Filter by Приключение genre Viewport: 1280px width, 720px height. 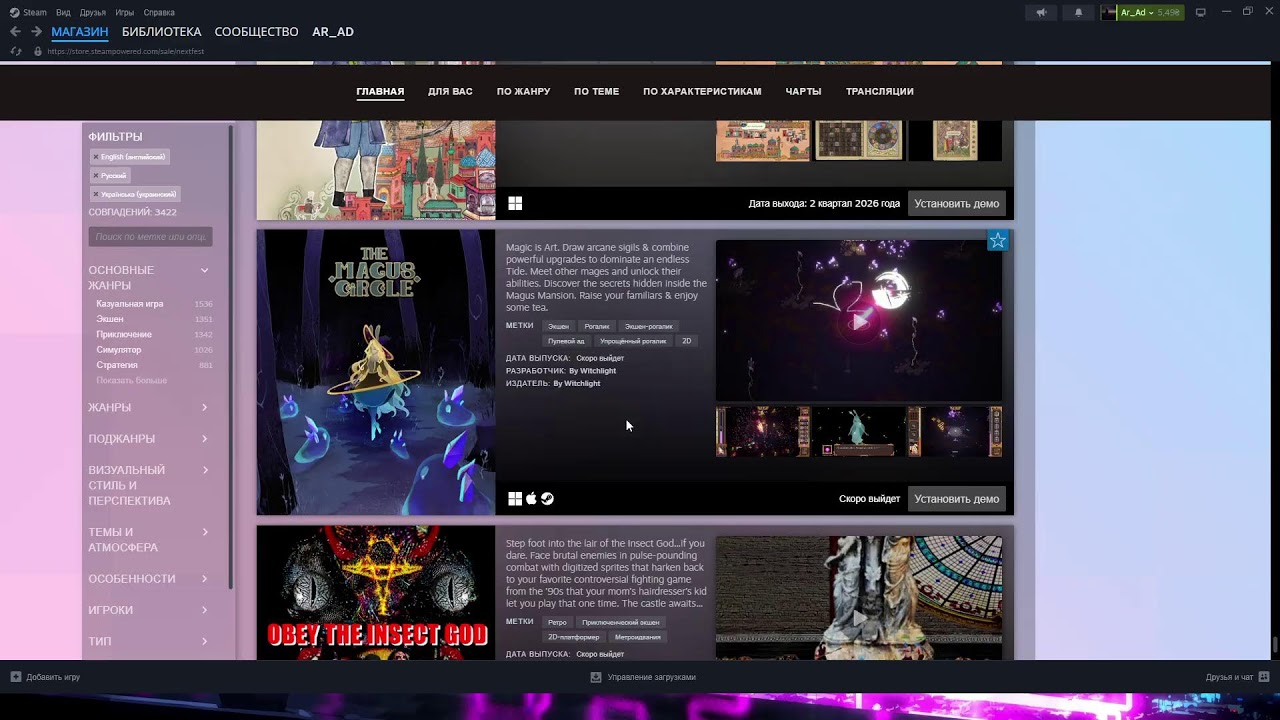point(124,335)
